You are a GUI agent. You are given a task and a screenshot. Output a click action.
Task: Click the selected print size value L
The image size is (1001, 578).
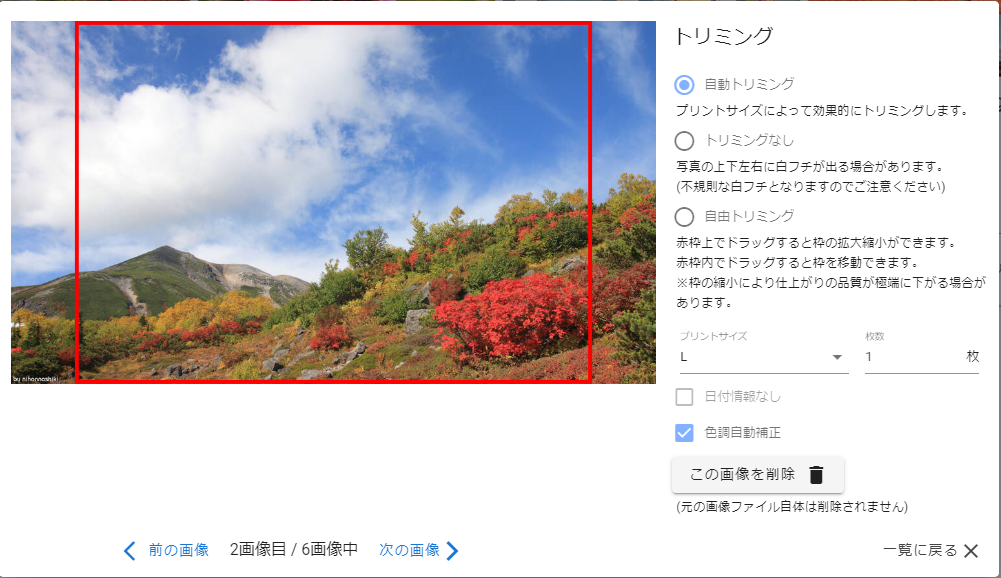click(x=685, y=357)
